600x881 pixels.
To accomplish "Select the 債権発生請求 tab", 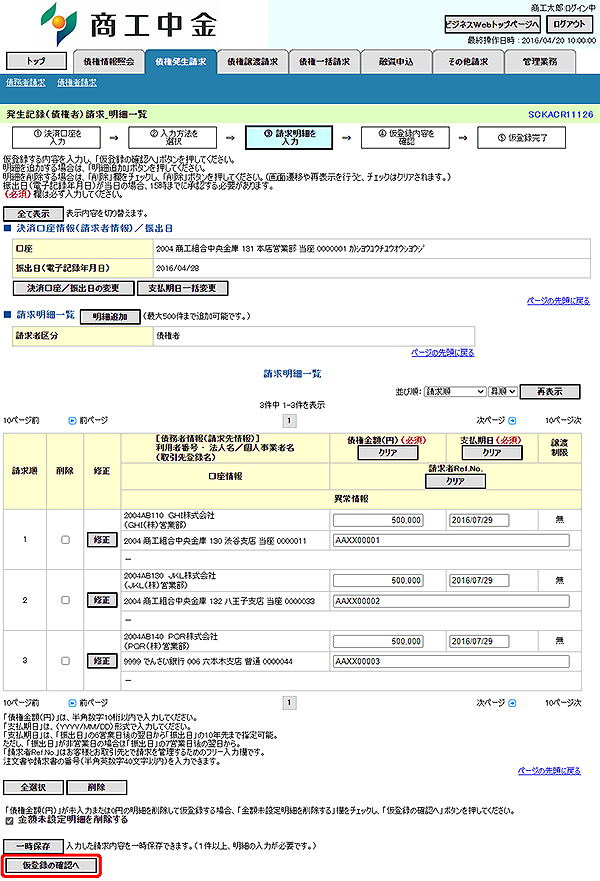I will [x=180, y=62].
